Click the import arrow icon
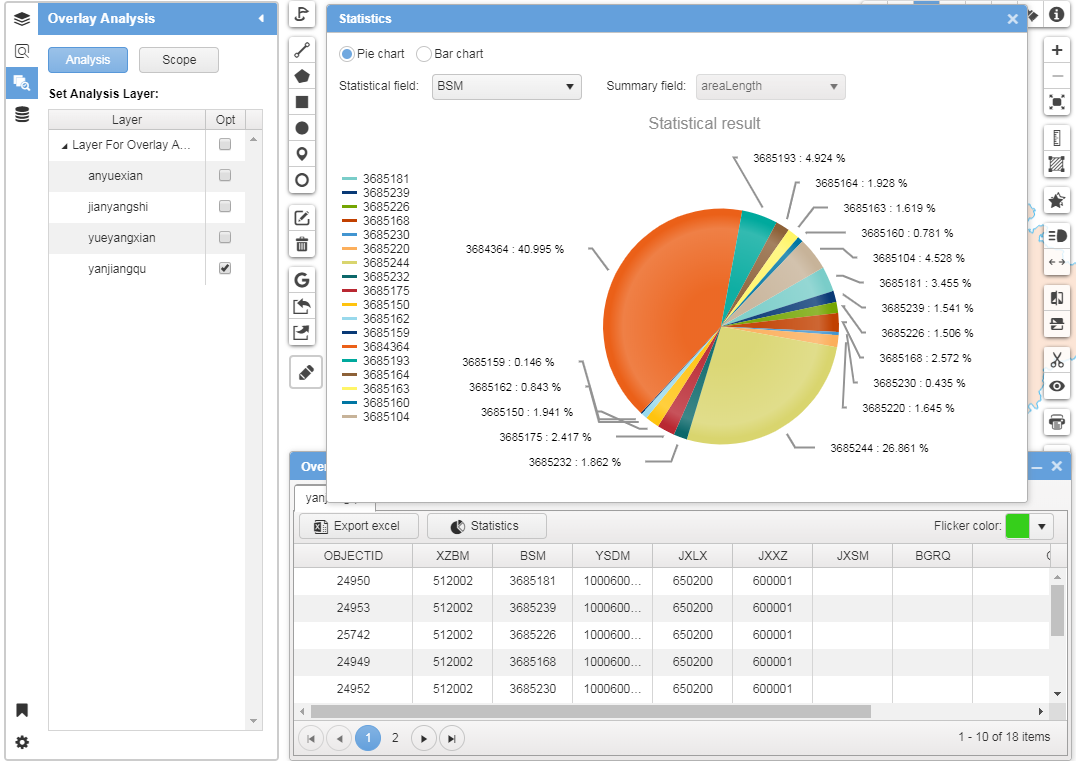Screen dimensions: 1076x761 (302, 306)
